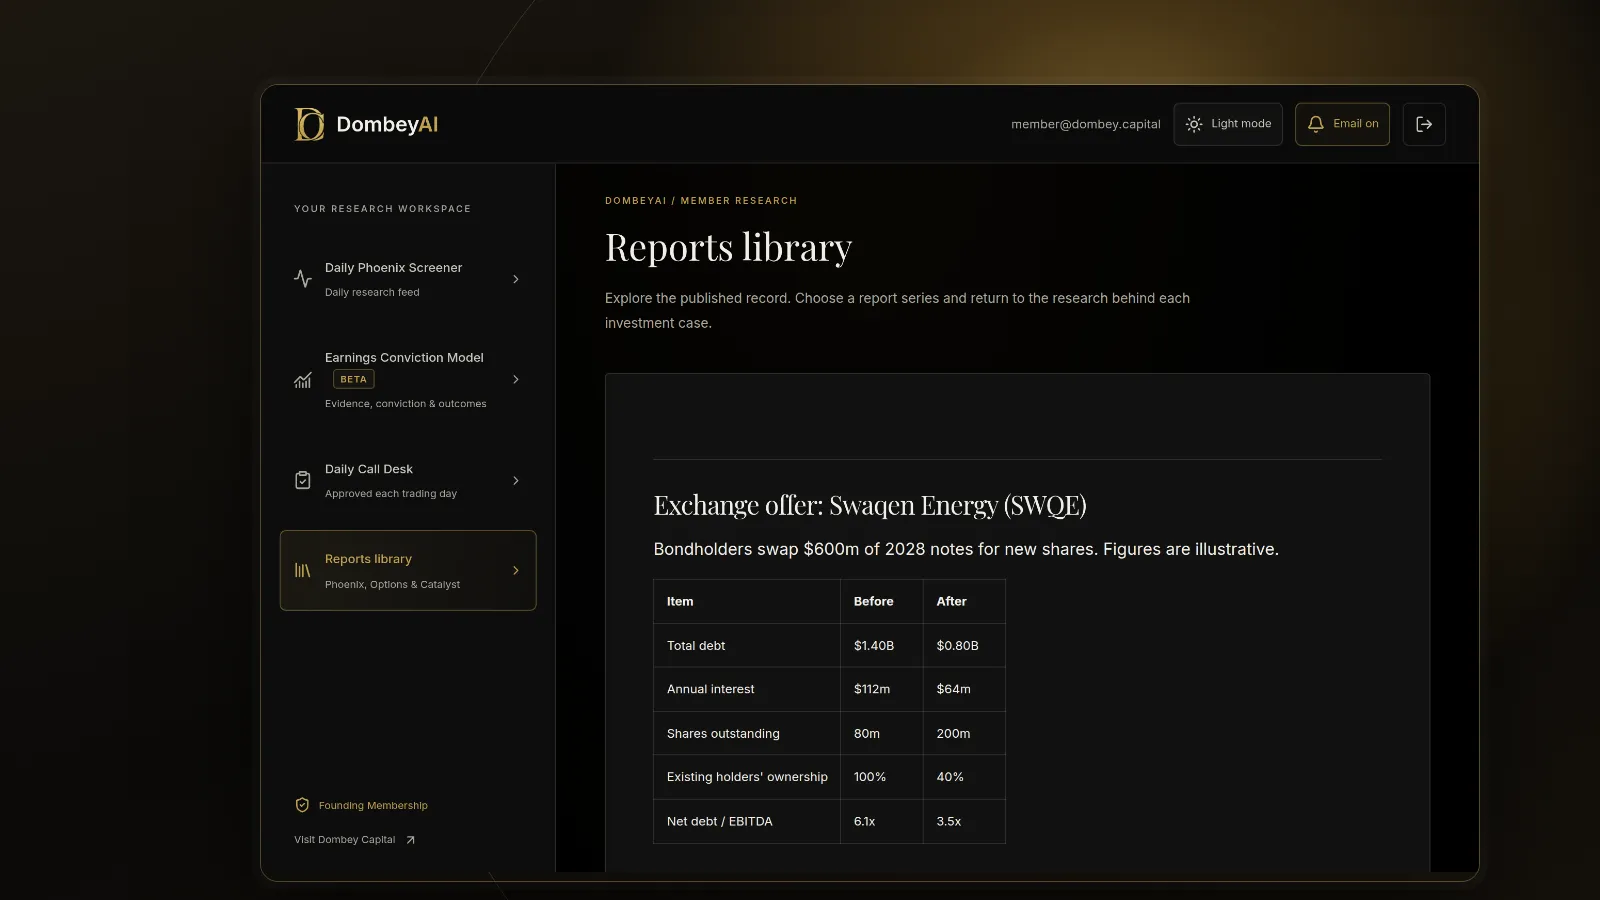Toggle Light mode
This screenshot has width=1600, height=900.
coord(1228,124)
